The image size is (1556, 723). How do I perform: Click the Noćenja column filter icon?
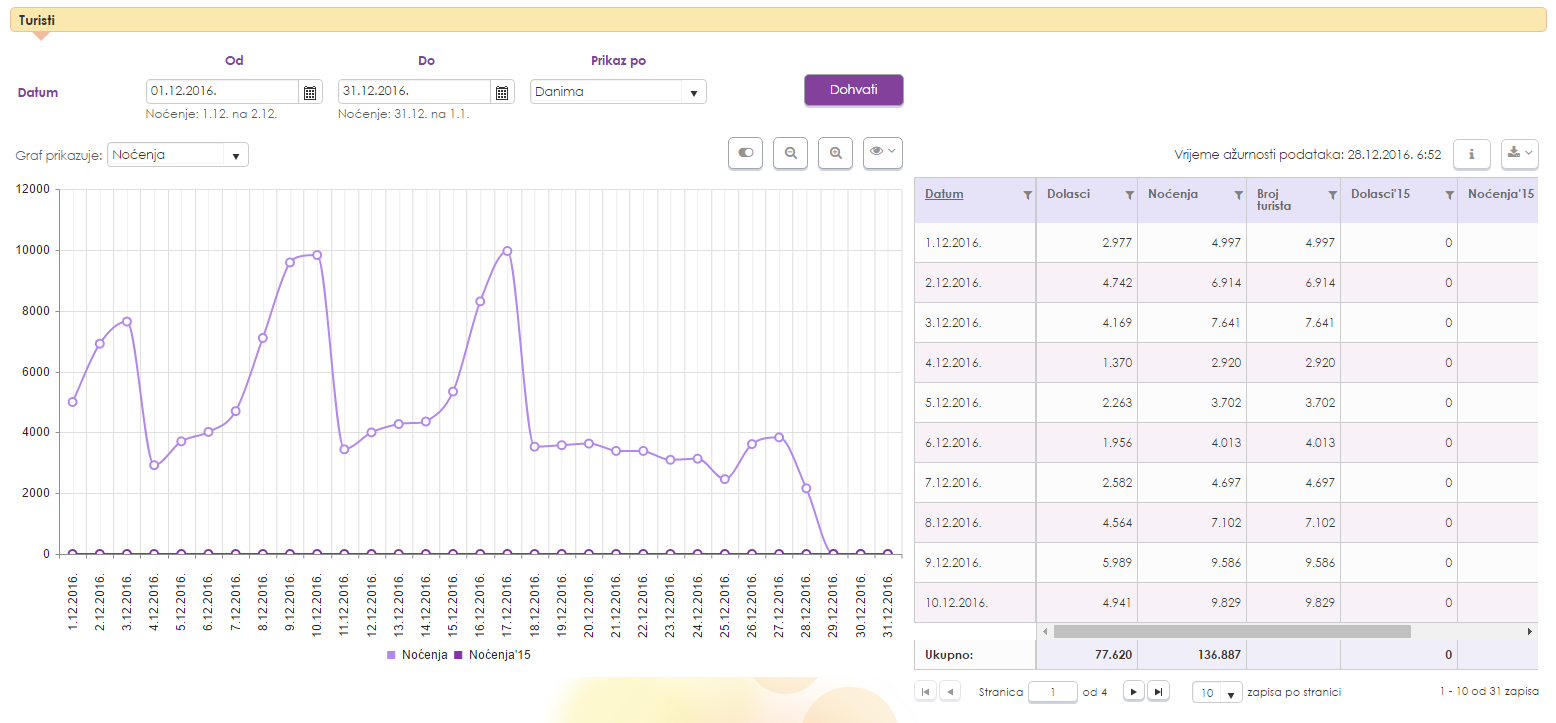tap(1238, 196)
